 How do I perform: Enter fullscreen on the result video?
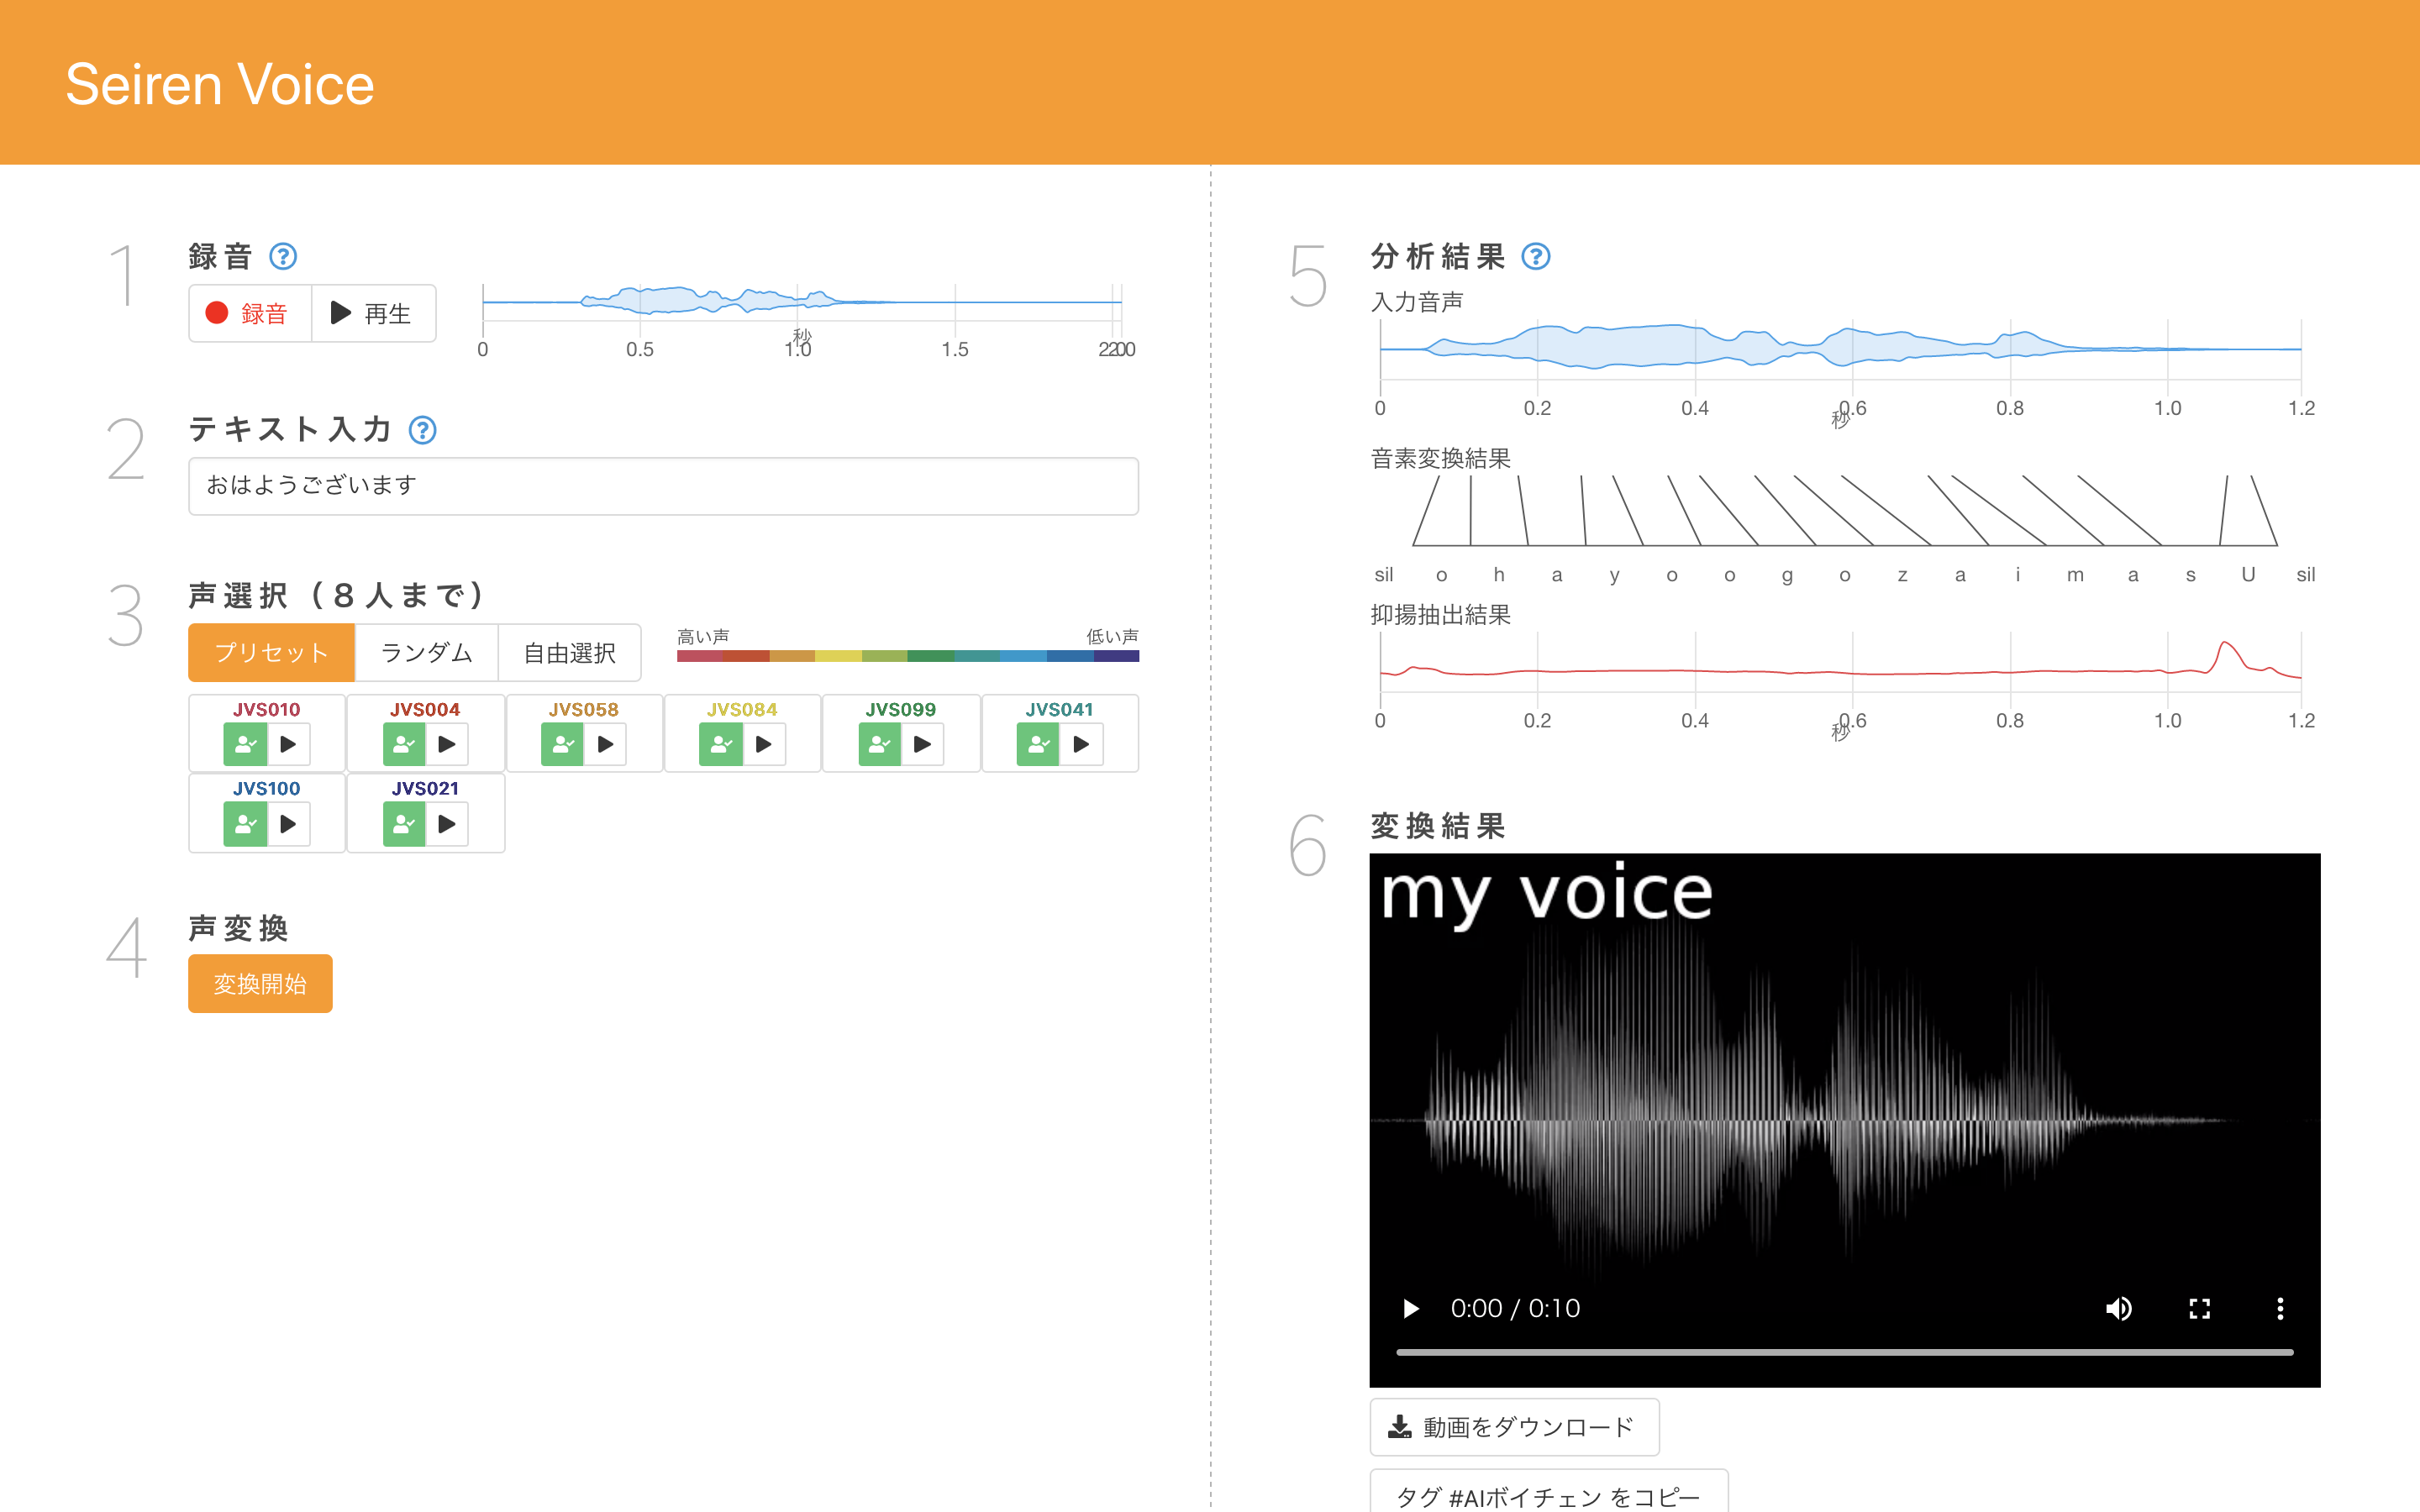[x=2199, y=1308]
